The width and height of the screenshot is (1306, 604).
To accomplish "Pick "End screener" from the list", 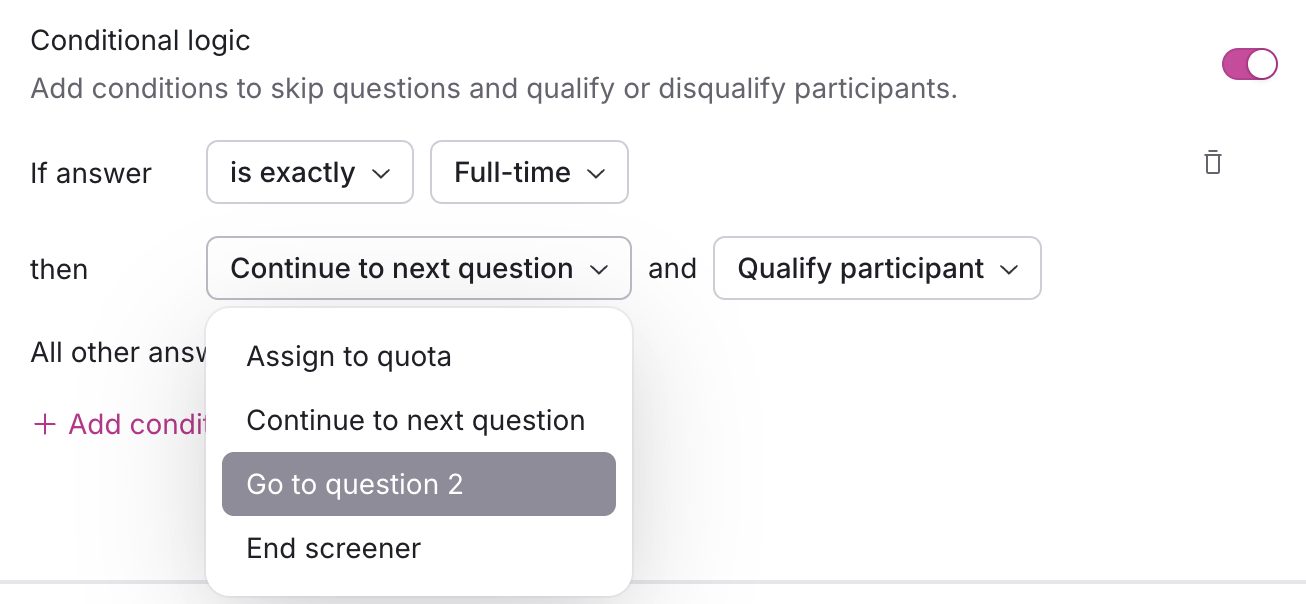I will coord(334,548).
